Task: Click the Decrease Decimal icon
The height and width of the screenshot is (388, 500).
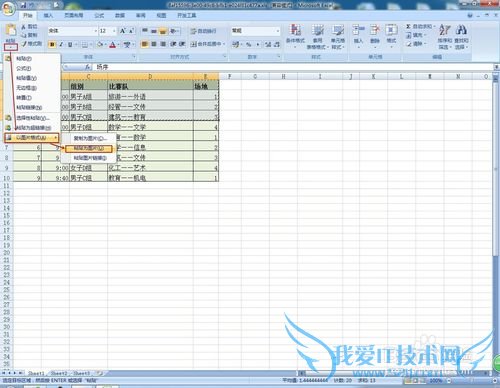Action: 277,44
